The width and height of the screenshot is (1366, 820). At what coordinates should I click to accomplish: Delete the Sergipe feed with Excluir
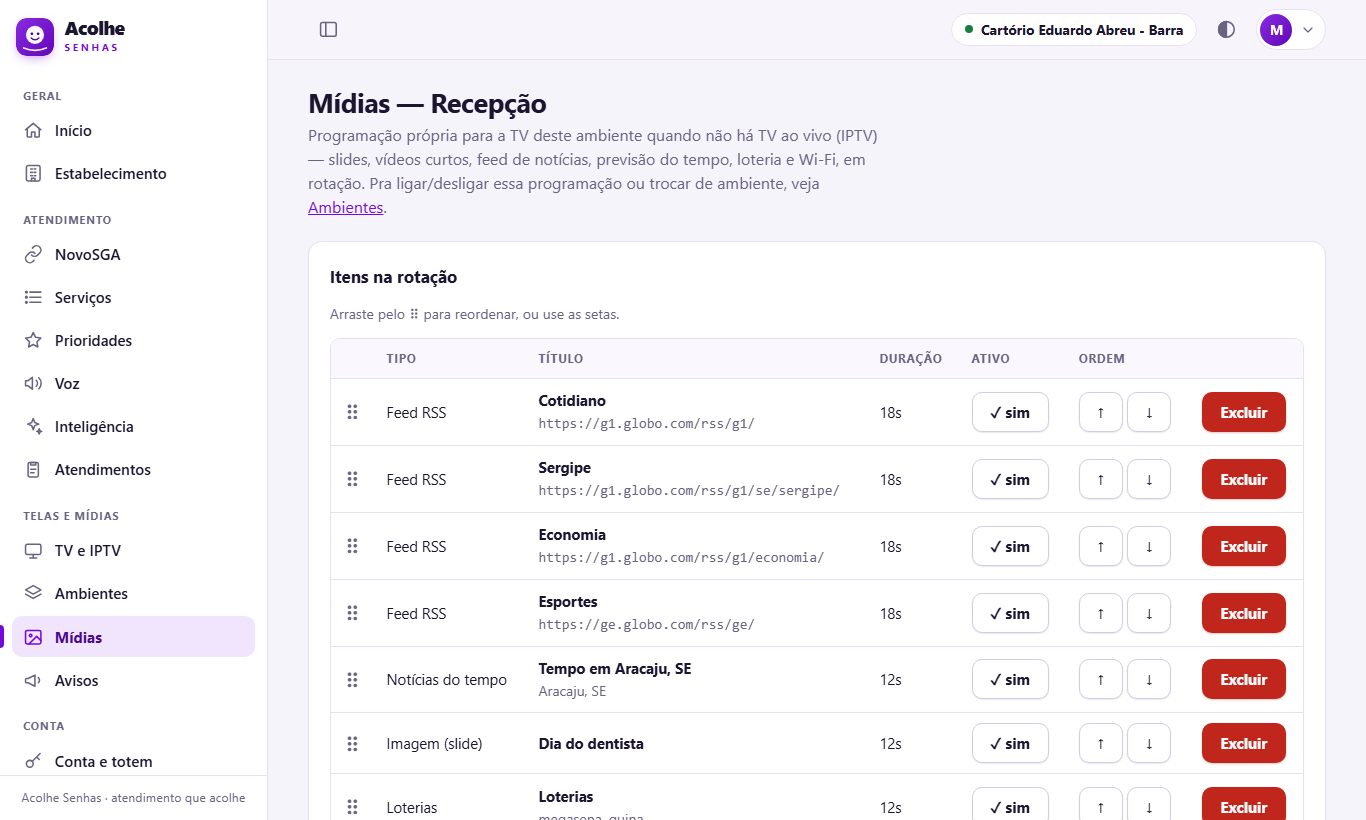coord(1244,479)
